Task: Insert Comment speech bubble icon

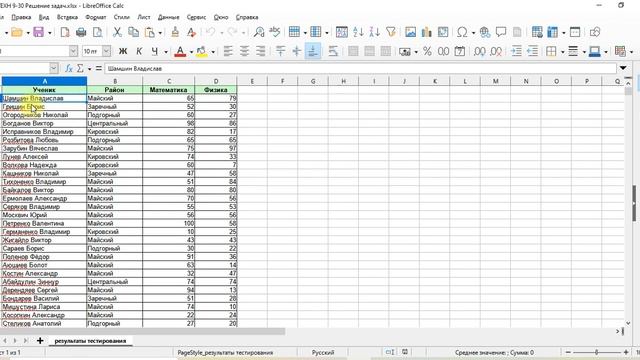Action: tap(501, 32)
